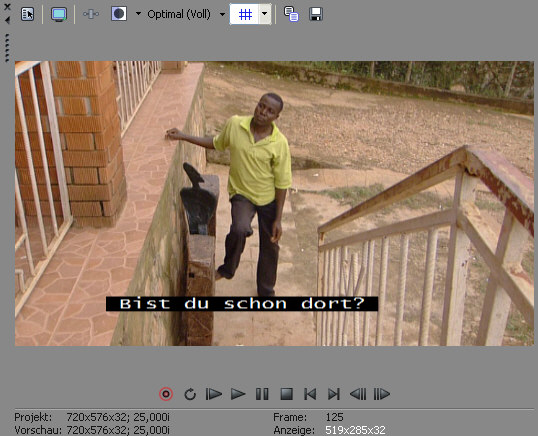
Task: Open the Project Video Properties icon
Action: (x=27, y=14)
